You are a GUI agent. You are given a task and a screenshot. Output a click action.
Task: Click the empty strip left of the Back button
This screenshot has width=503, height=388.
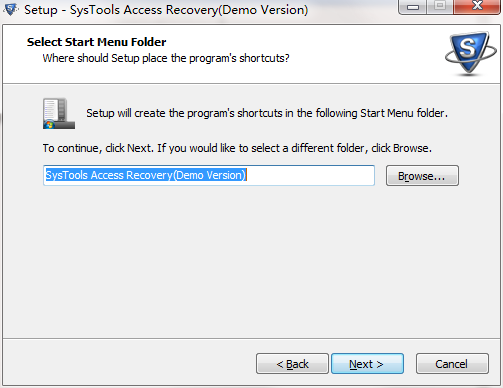point(130,364)
